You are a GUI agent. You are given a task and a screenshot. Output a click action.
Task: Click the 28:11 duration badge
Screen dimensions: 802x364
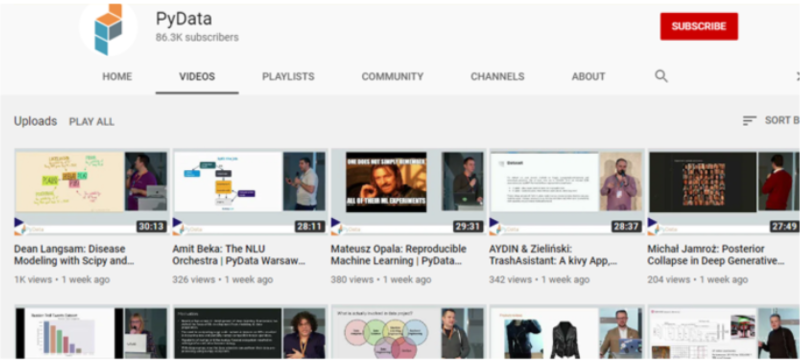310,226
